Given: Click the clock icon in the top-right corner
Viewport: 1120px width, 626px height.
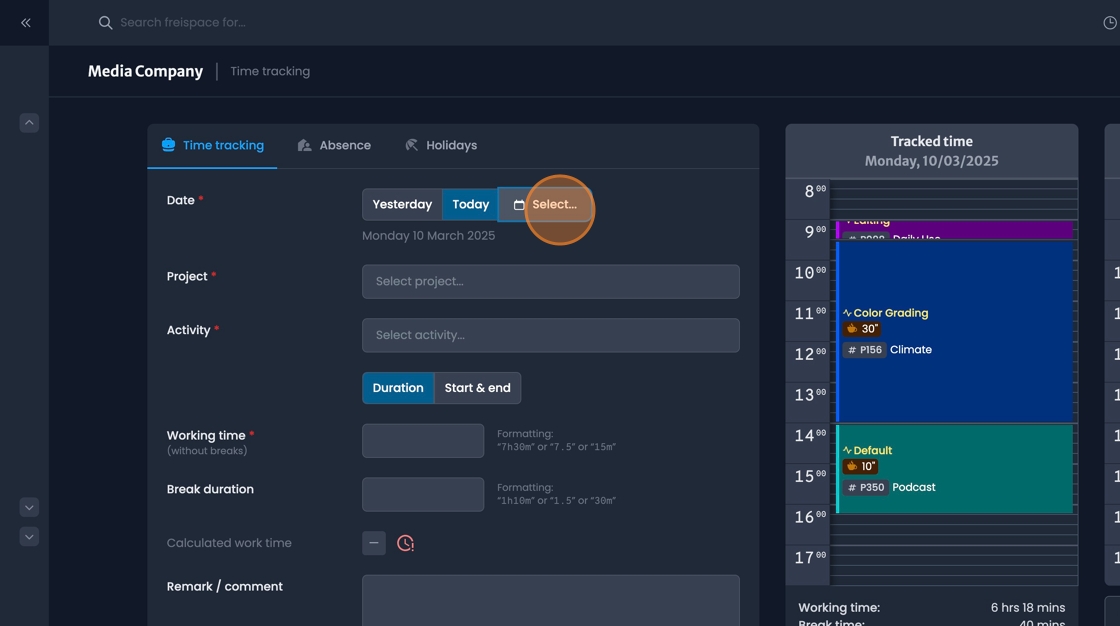Looking at the screenshot, I should pos(1111,22).
